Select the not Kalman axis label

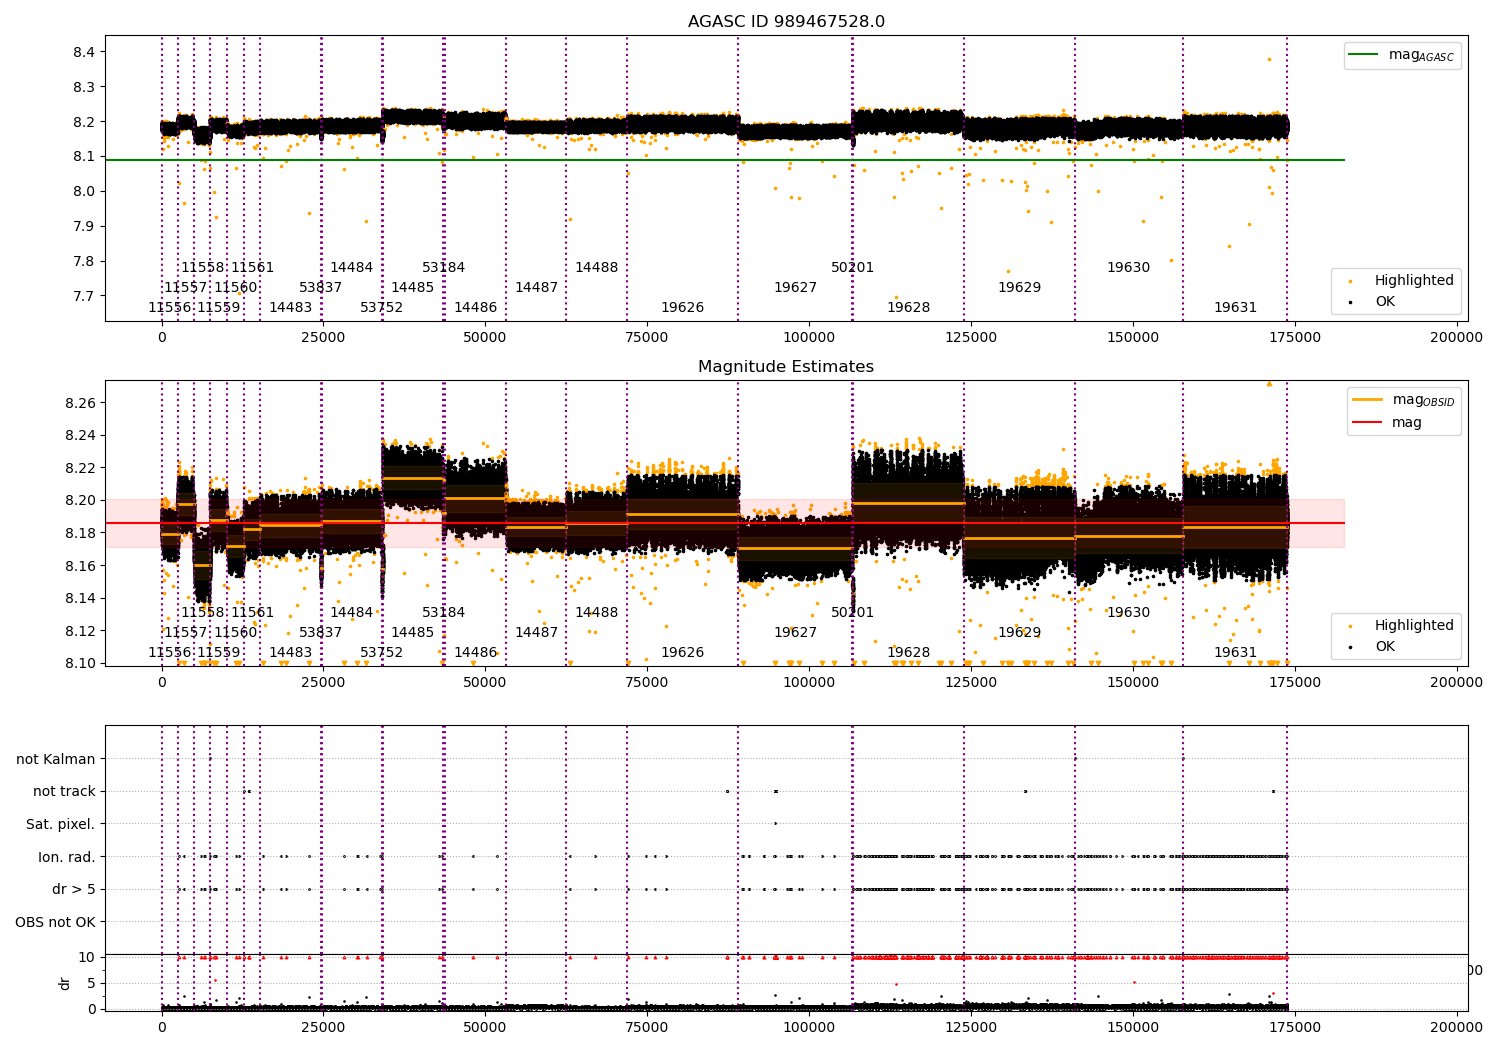(x=56, y=759)
